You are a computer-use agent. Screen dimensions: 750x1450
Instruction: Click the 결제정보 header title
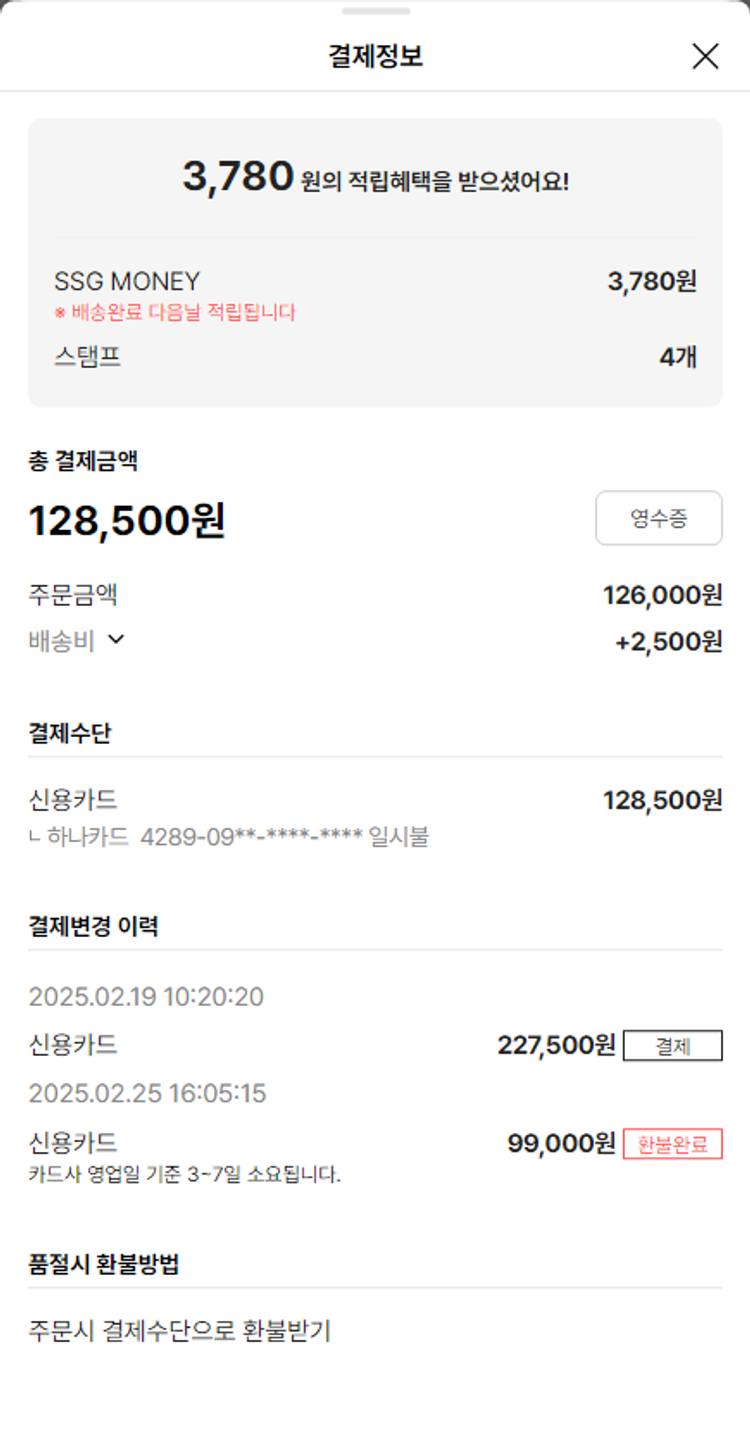pyautogui.click(x=375, y=56)
